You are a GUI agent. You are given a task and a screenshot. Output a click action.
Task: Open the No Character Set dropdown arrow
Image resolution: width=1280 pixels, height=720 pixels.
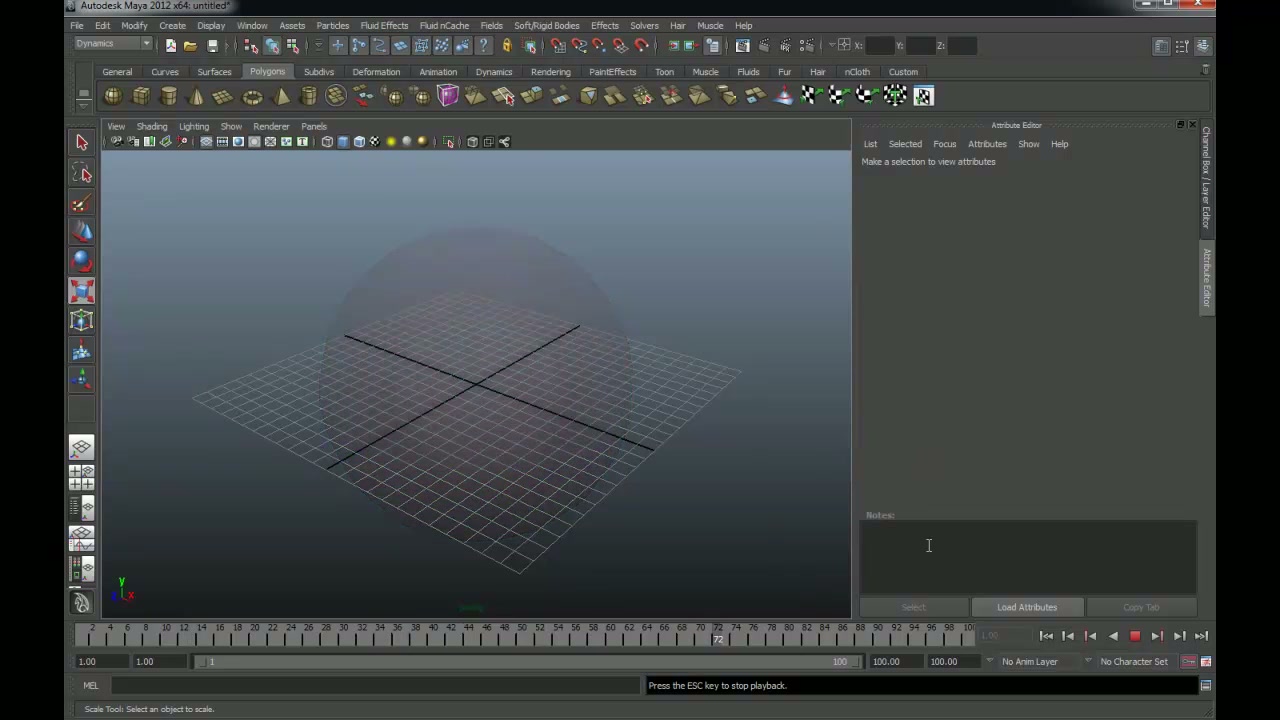[1088, 661]
